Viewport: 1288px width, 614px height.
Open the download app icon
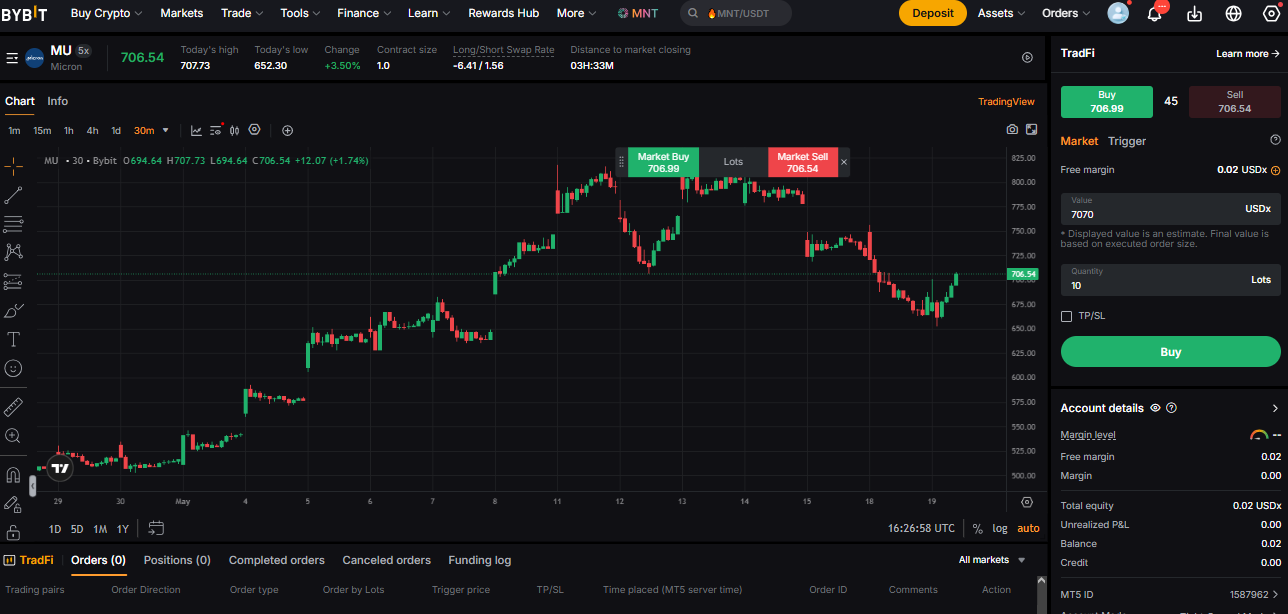(x=1194, y=13)
